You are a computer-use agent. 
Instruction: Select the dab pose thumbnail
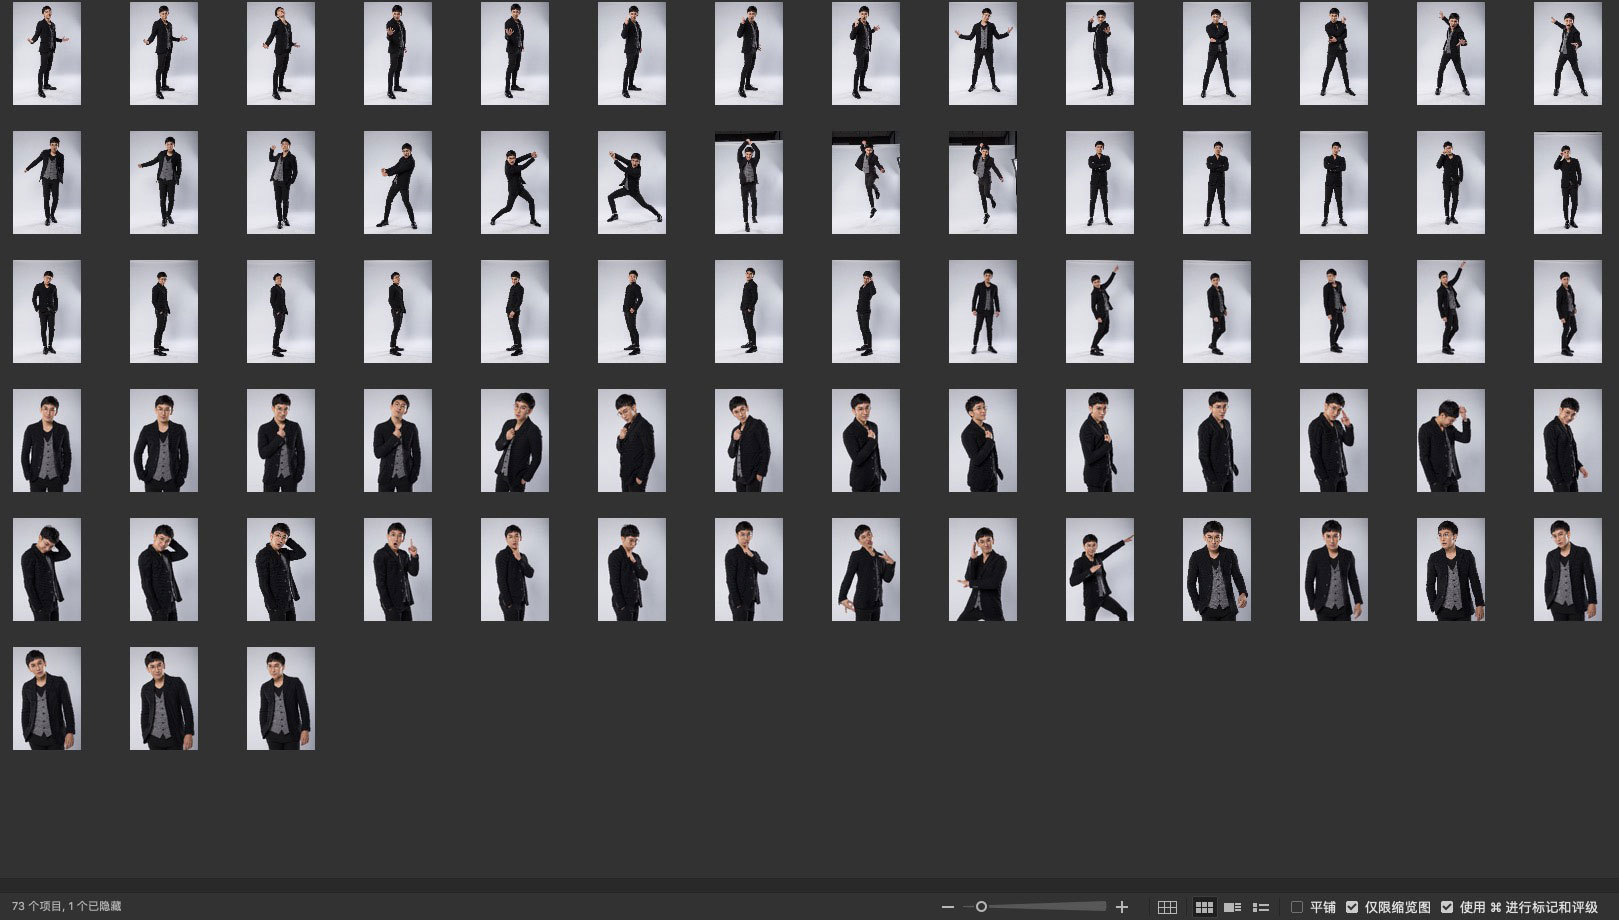1100,569
